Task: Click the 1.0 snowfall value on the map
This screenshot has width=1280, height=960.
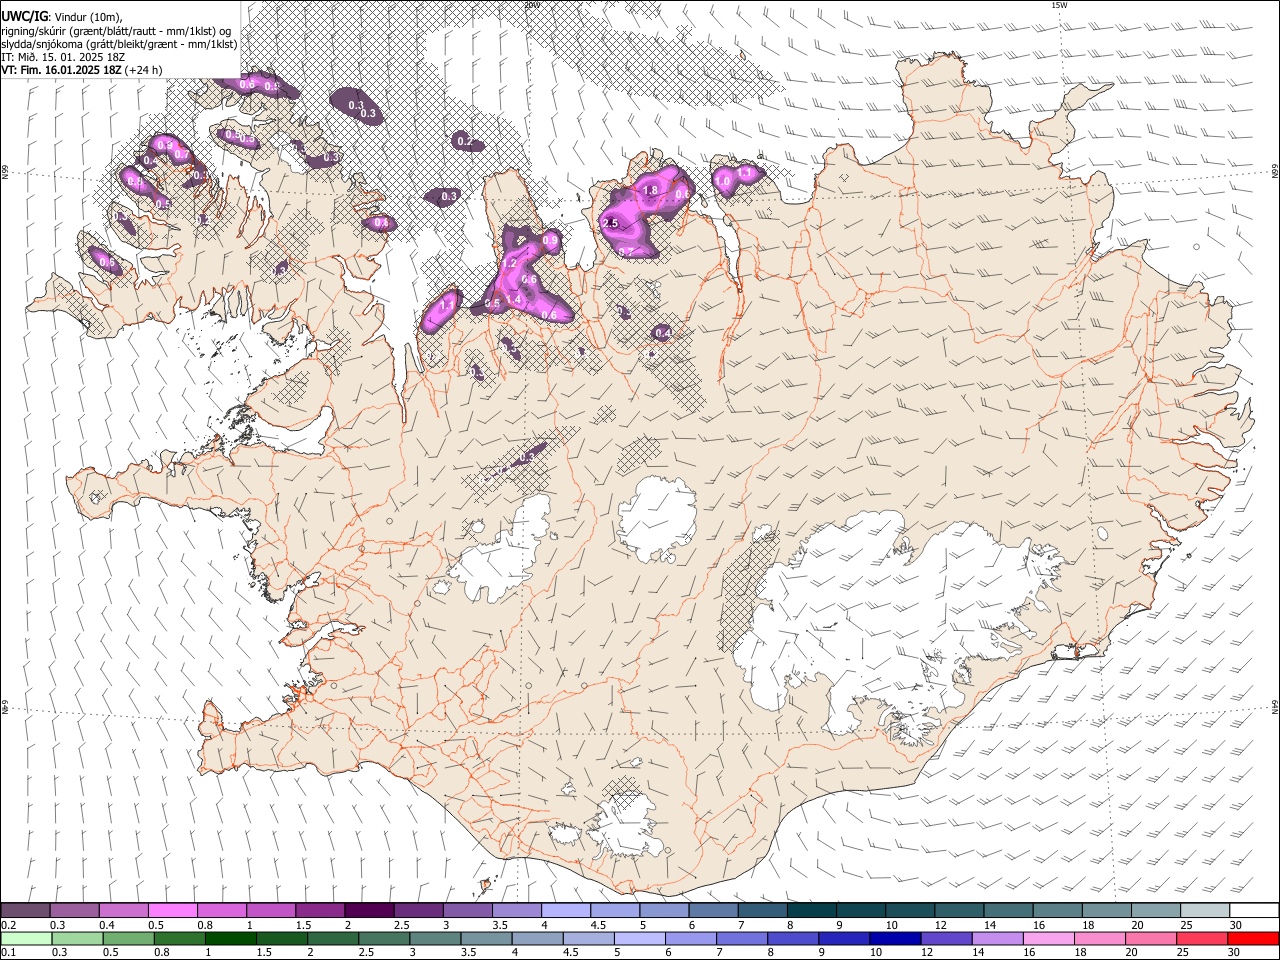Action: click(723, 180)
